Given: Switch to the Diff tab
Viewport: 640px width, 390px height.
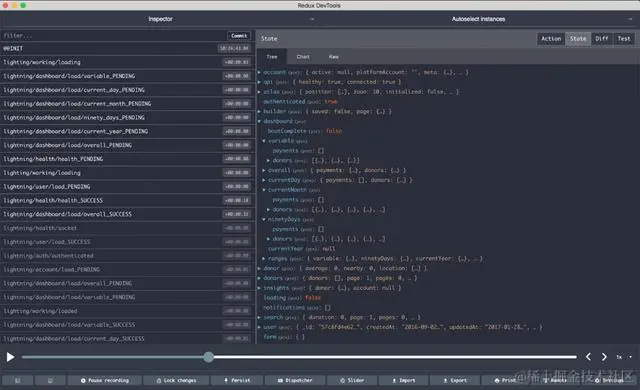Looking at the screenshot, I should pos(602,39).
